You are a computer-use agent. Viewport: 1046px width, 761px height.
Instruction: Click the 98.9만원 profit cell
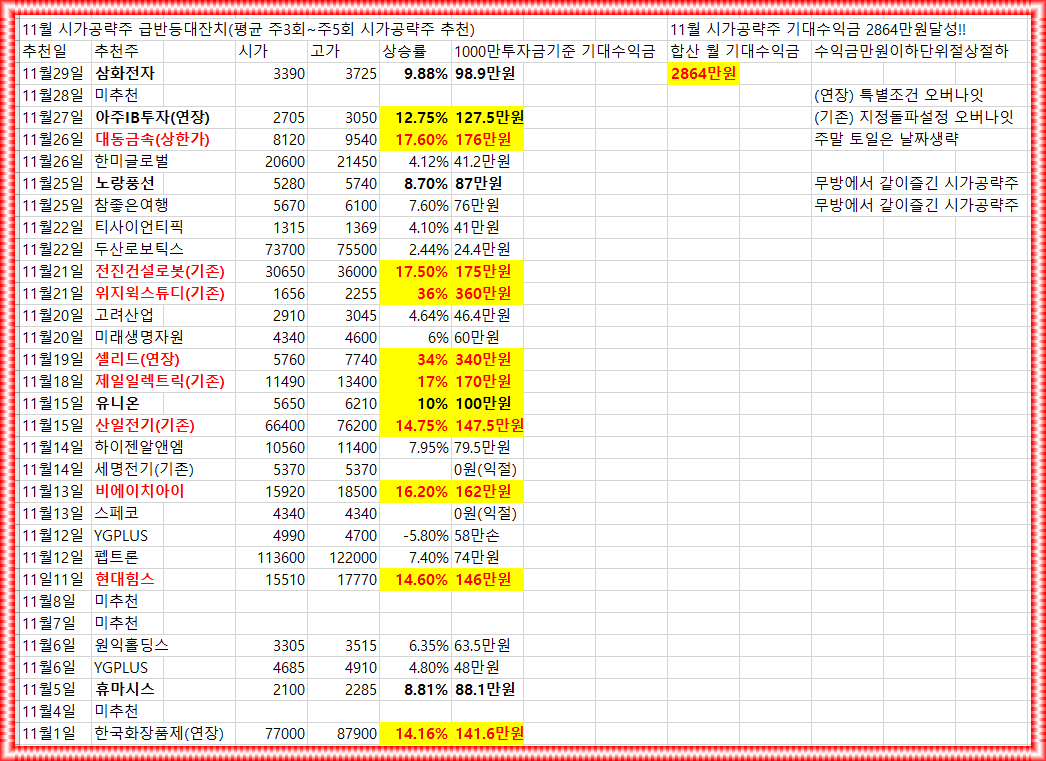point(488,73)
